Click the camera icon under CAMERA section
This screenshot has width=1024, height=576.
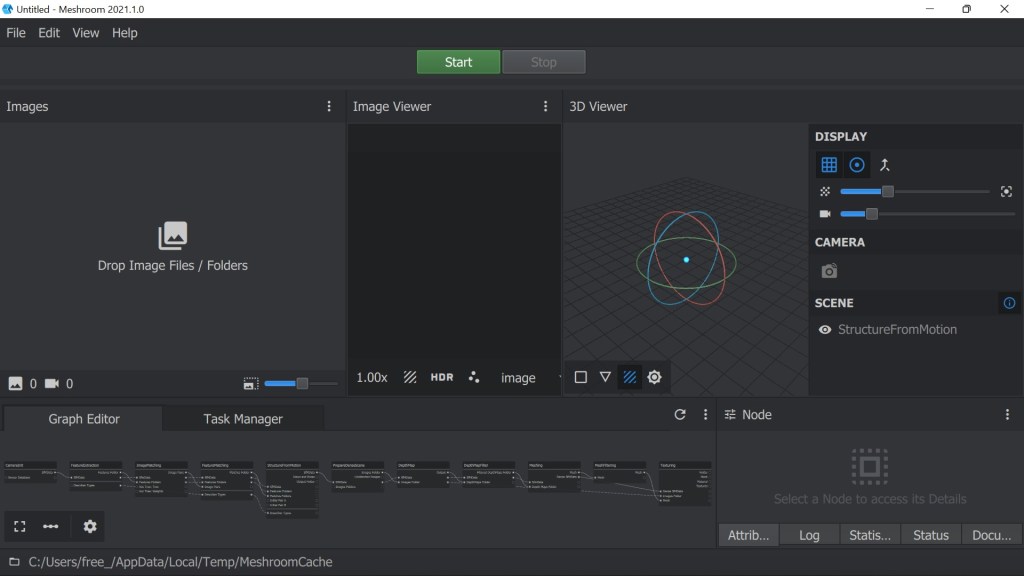(829, 271)
